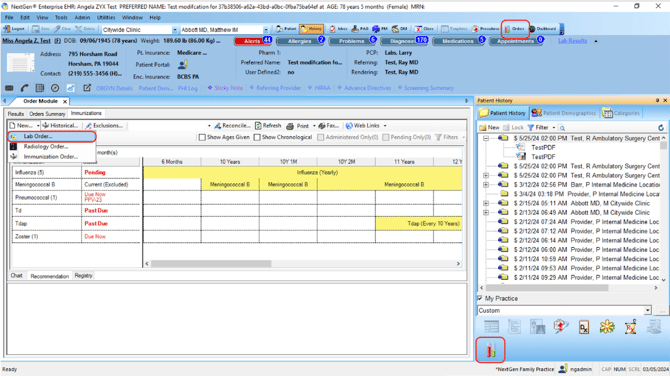Click the Print icon in immunizations toolbar
The width and height of the screenshot is (670, 377).
(x=298, y=126)
